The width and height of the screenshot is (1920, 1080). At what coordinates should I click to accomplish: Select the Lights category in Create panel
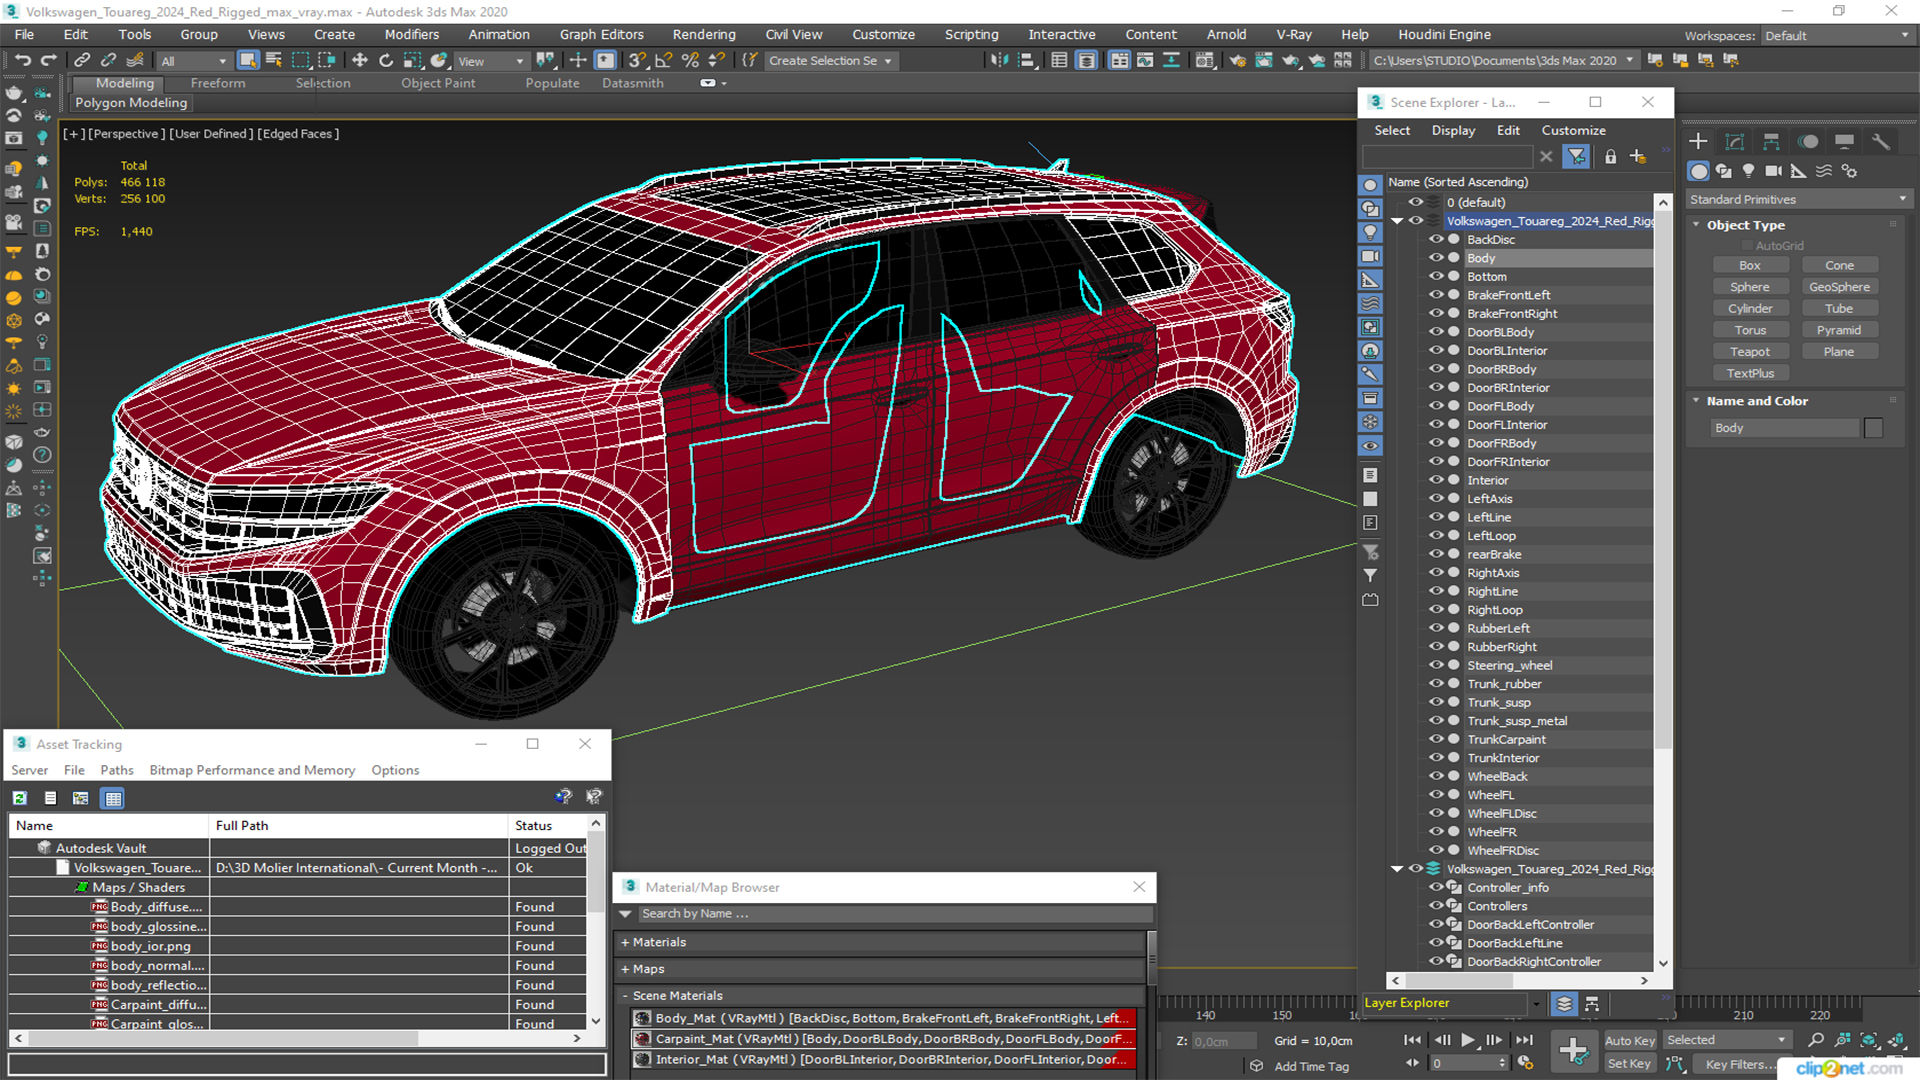coord(1748,171)
